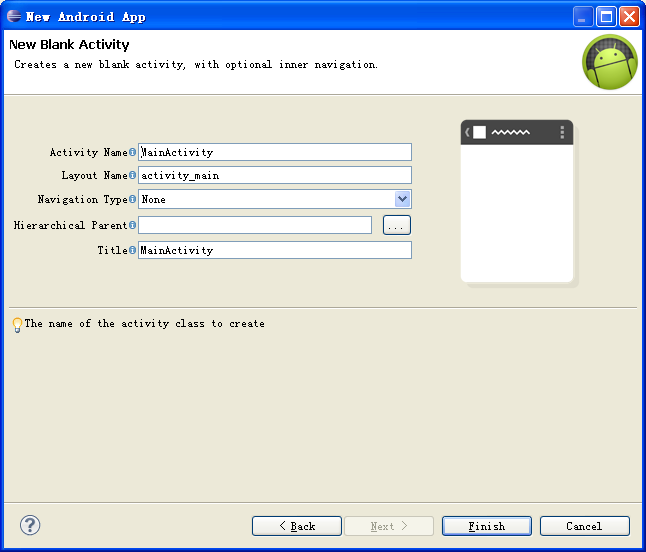Open the help question mark icon

click(x=30, y=525)
